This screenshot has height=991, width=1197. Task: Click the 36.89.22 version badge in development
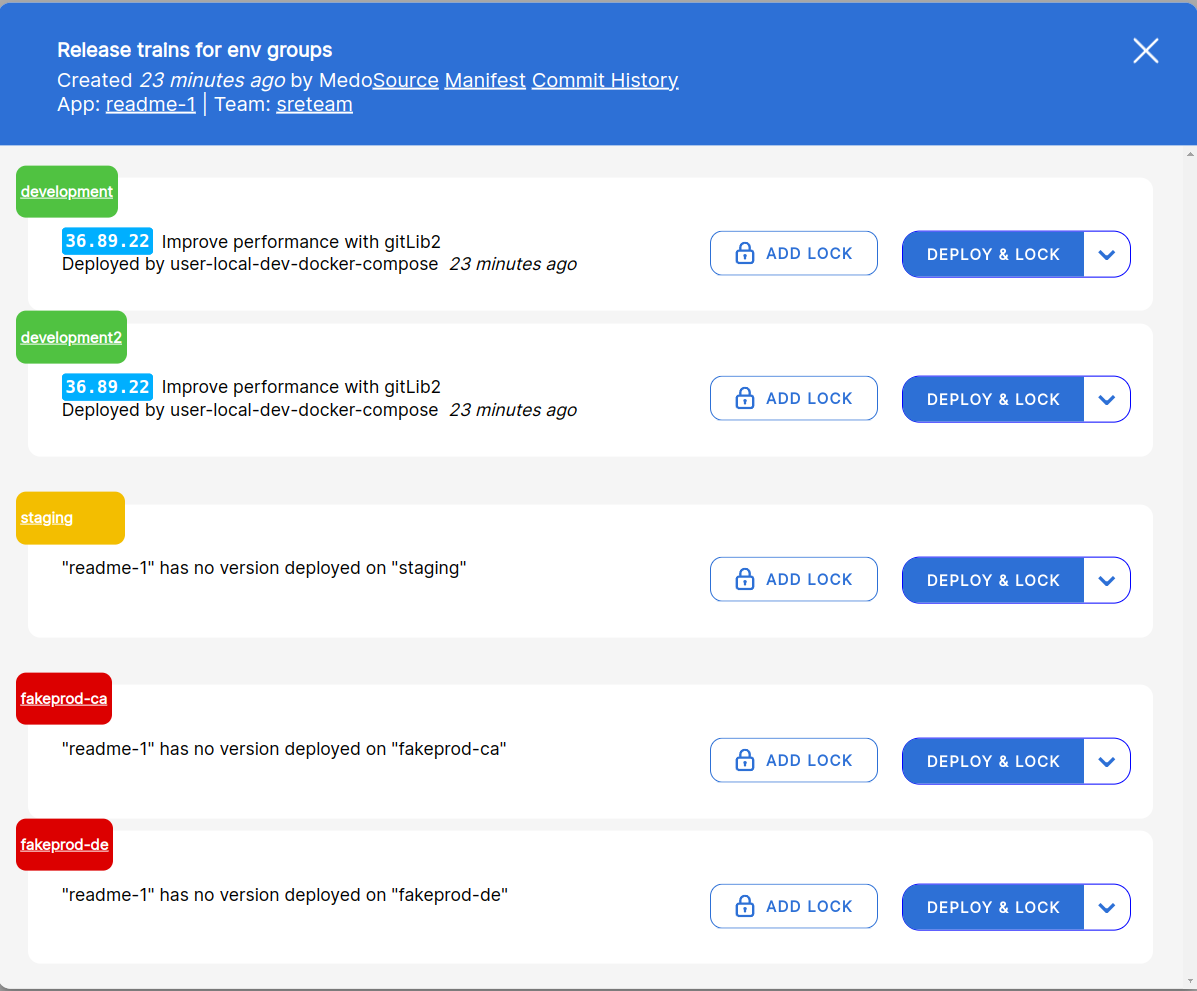point(107,241)
